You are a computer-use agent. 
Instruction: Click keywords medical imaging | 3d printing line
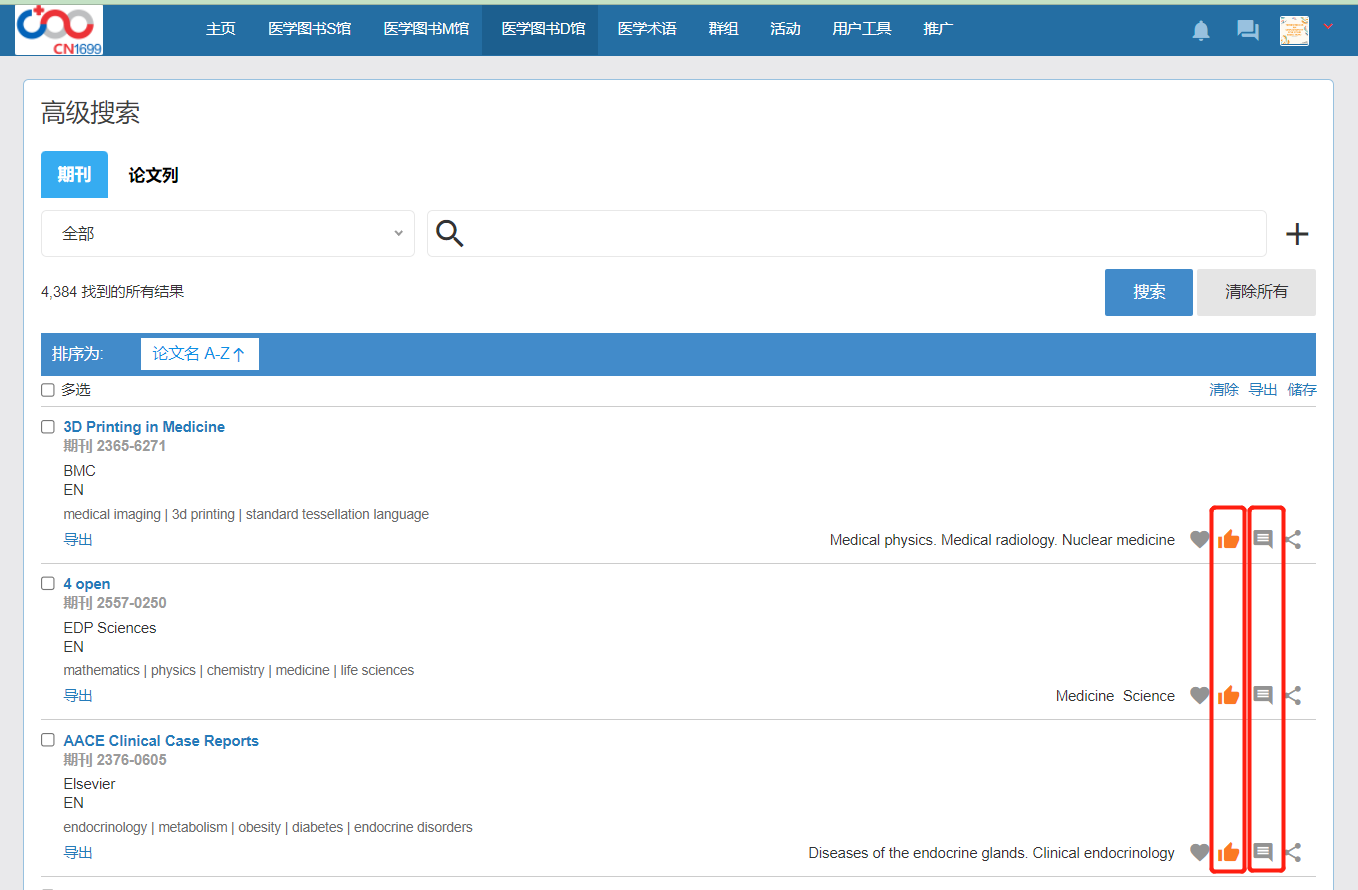click(246, 515)
